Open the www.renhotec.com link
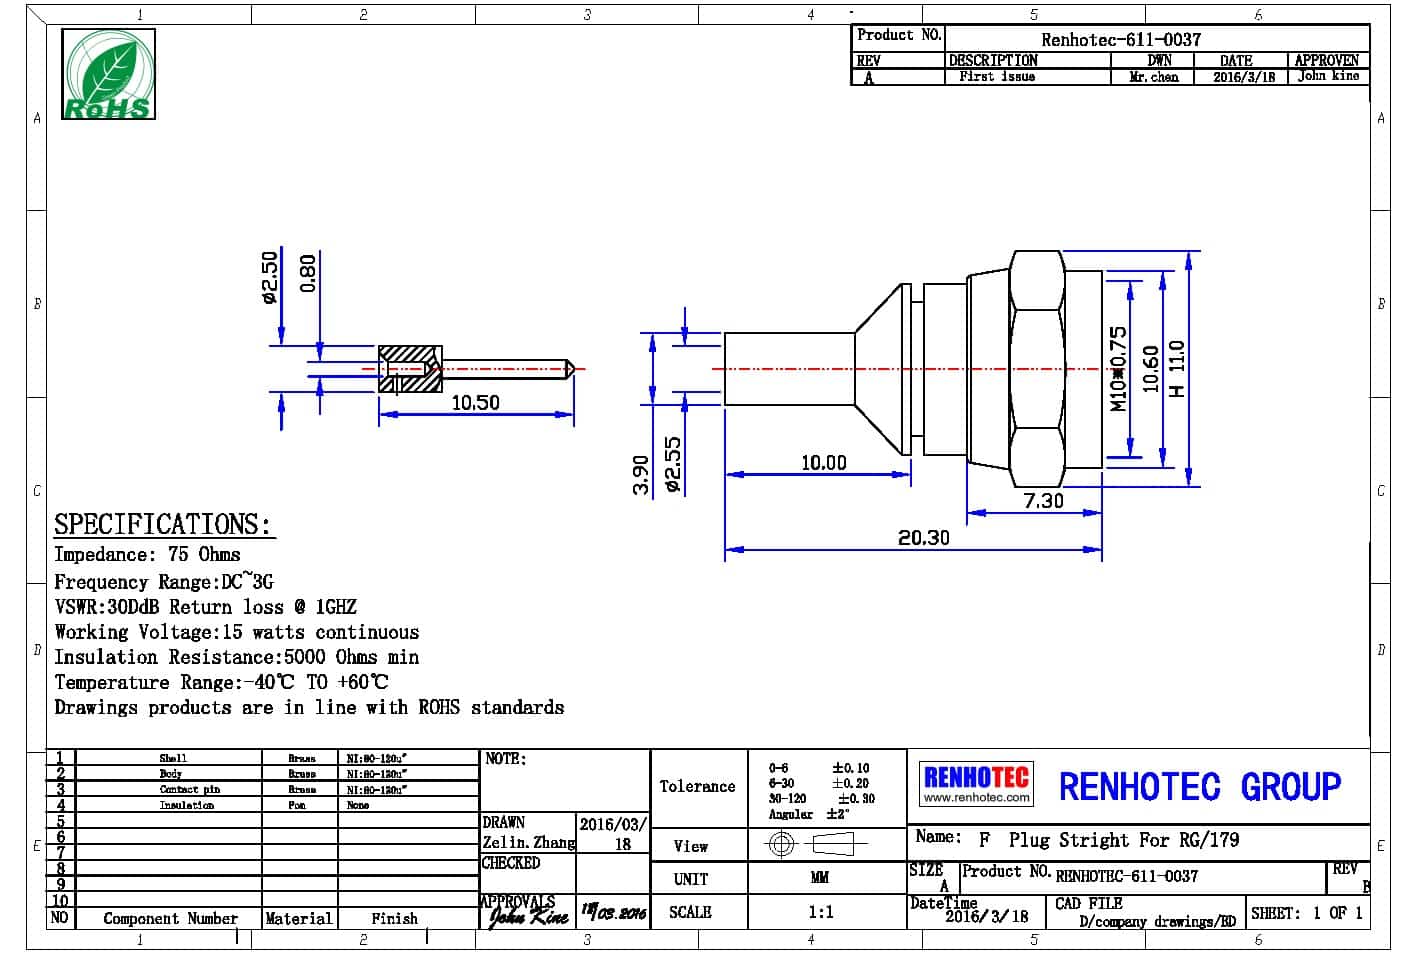This screenshot has height=954, width=1417. (x=975, y=798)
